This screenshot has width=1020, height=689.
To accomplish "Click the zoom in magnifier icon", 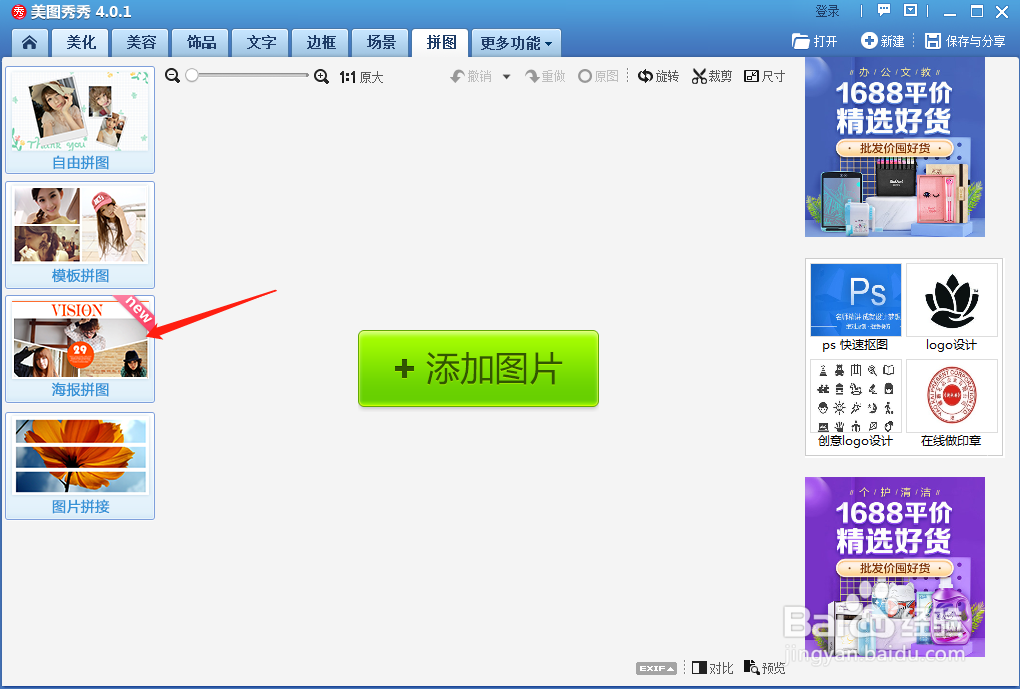I will [x=322, y=75].
